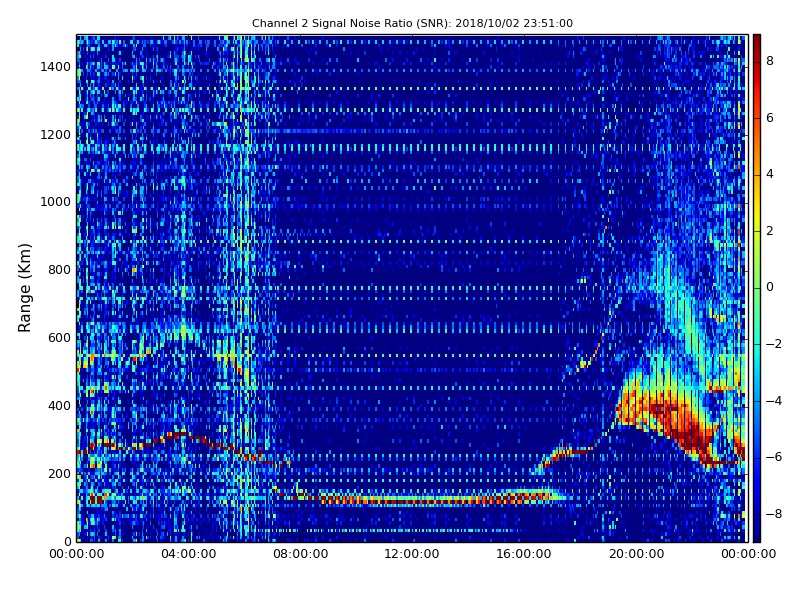This screenshot has width=800, height=600.
Task: Click the 1200 range tick label
Action: 56,135
